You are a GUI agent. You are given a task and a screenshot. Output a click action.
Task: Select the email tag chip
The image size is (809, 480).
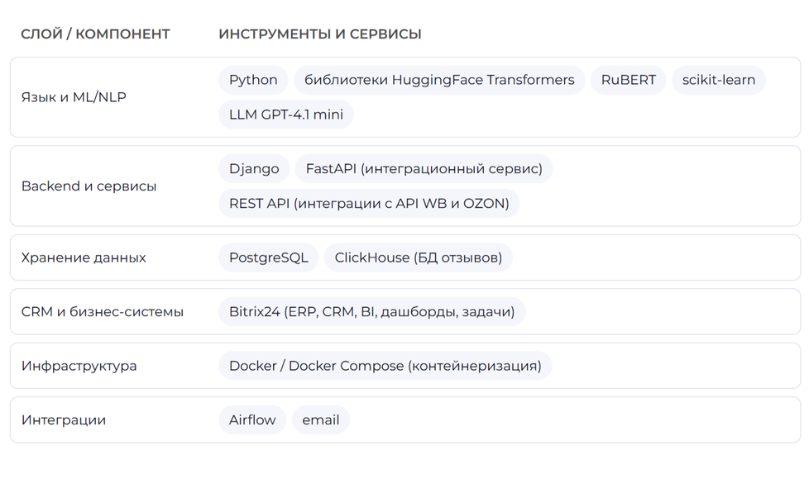coord(321,420)
